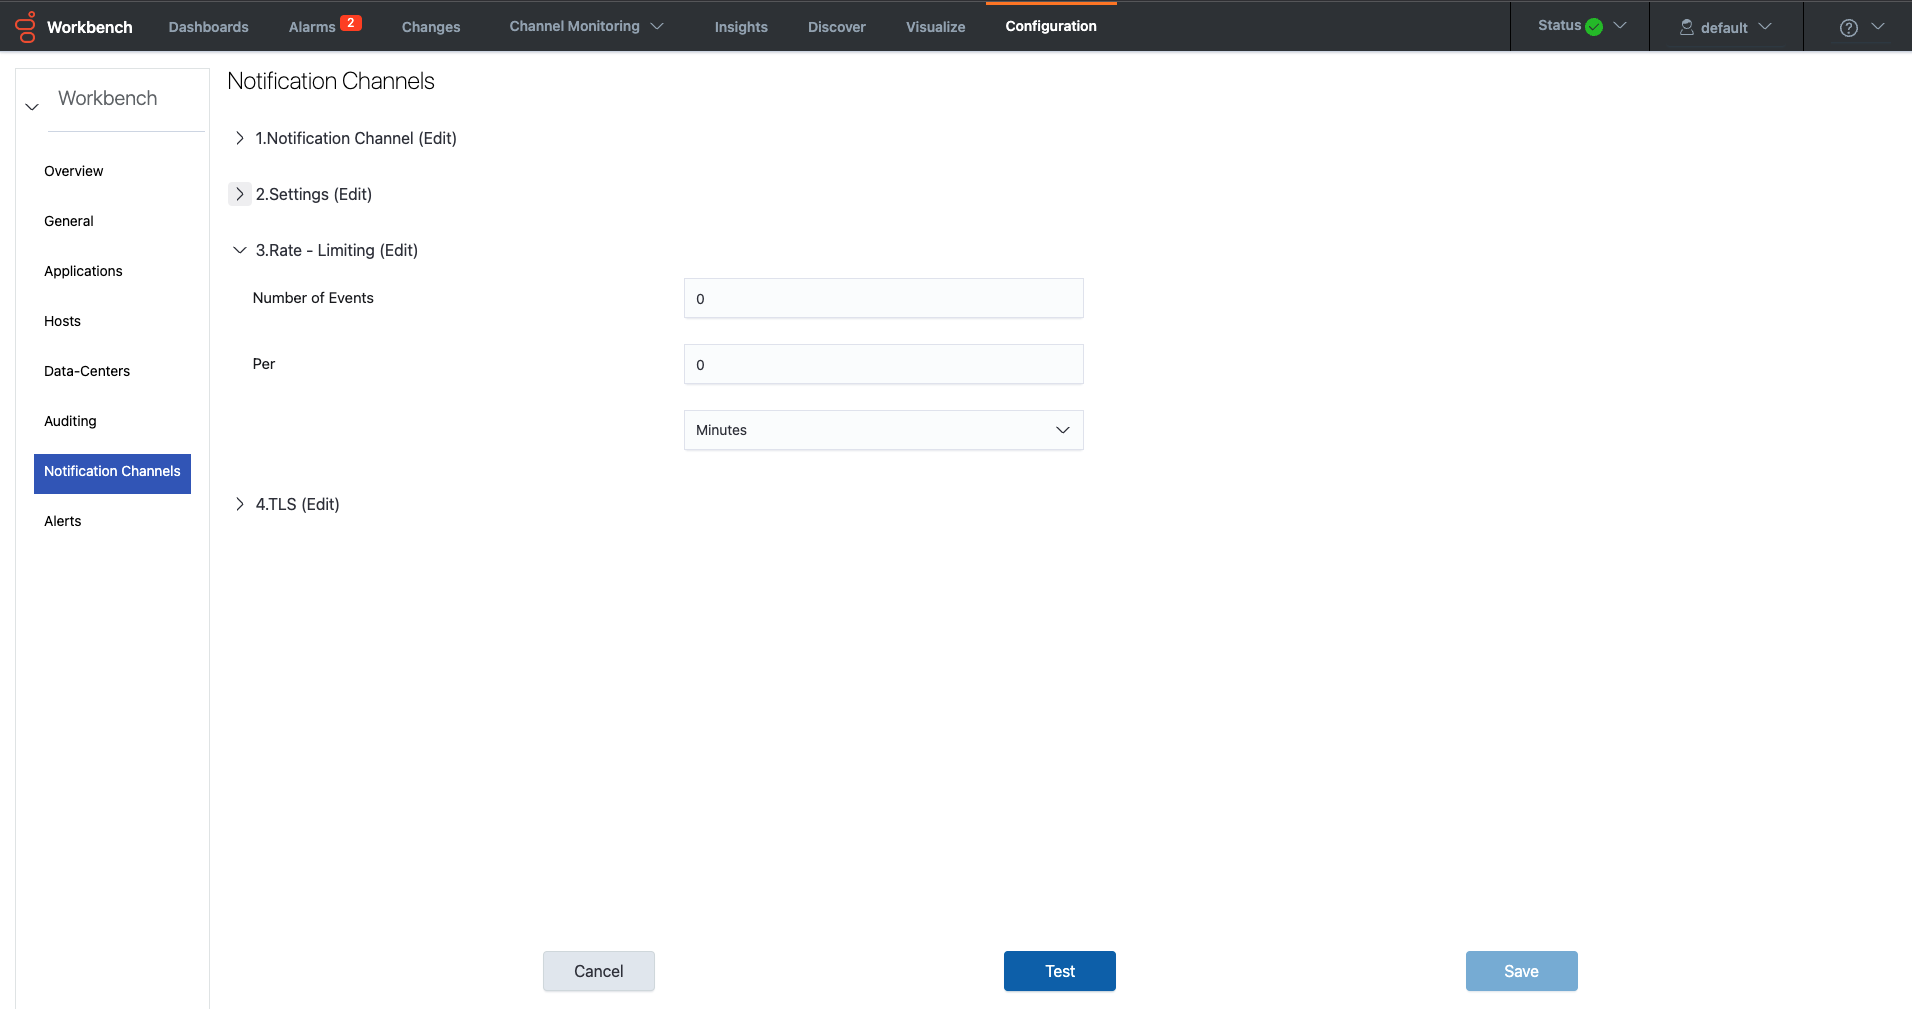Click the Workbench logo icon
The width and height of the screenshot is (1912, 1009).
click(27, 26)
